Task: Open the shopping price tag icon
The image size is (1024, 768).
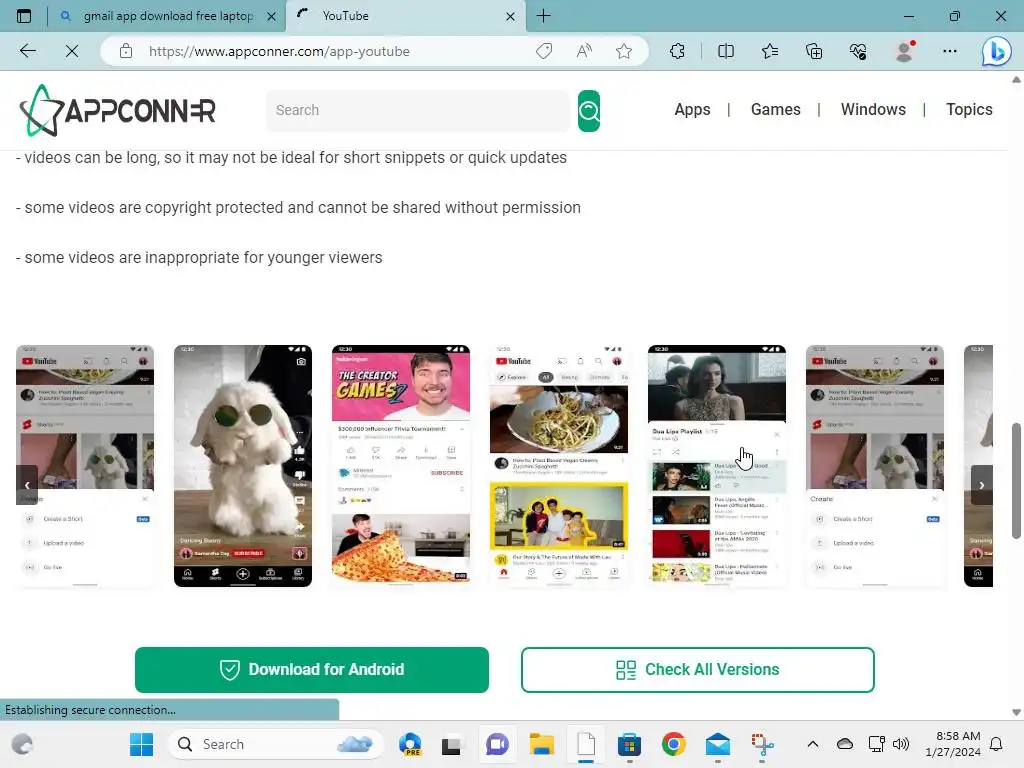Action: tap(543, 51)
